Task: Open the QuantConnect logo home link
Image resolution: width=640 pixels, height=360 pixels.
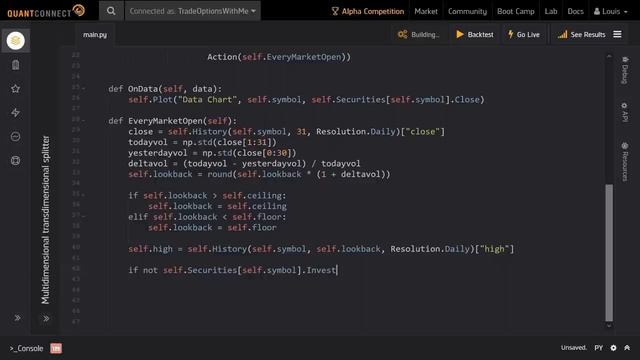Action: (x=46, y=11)
